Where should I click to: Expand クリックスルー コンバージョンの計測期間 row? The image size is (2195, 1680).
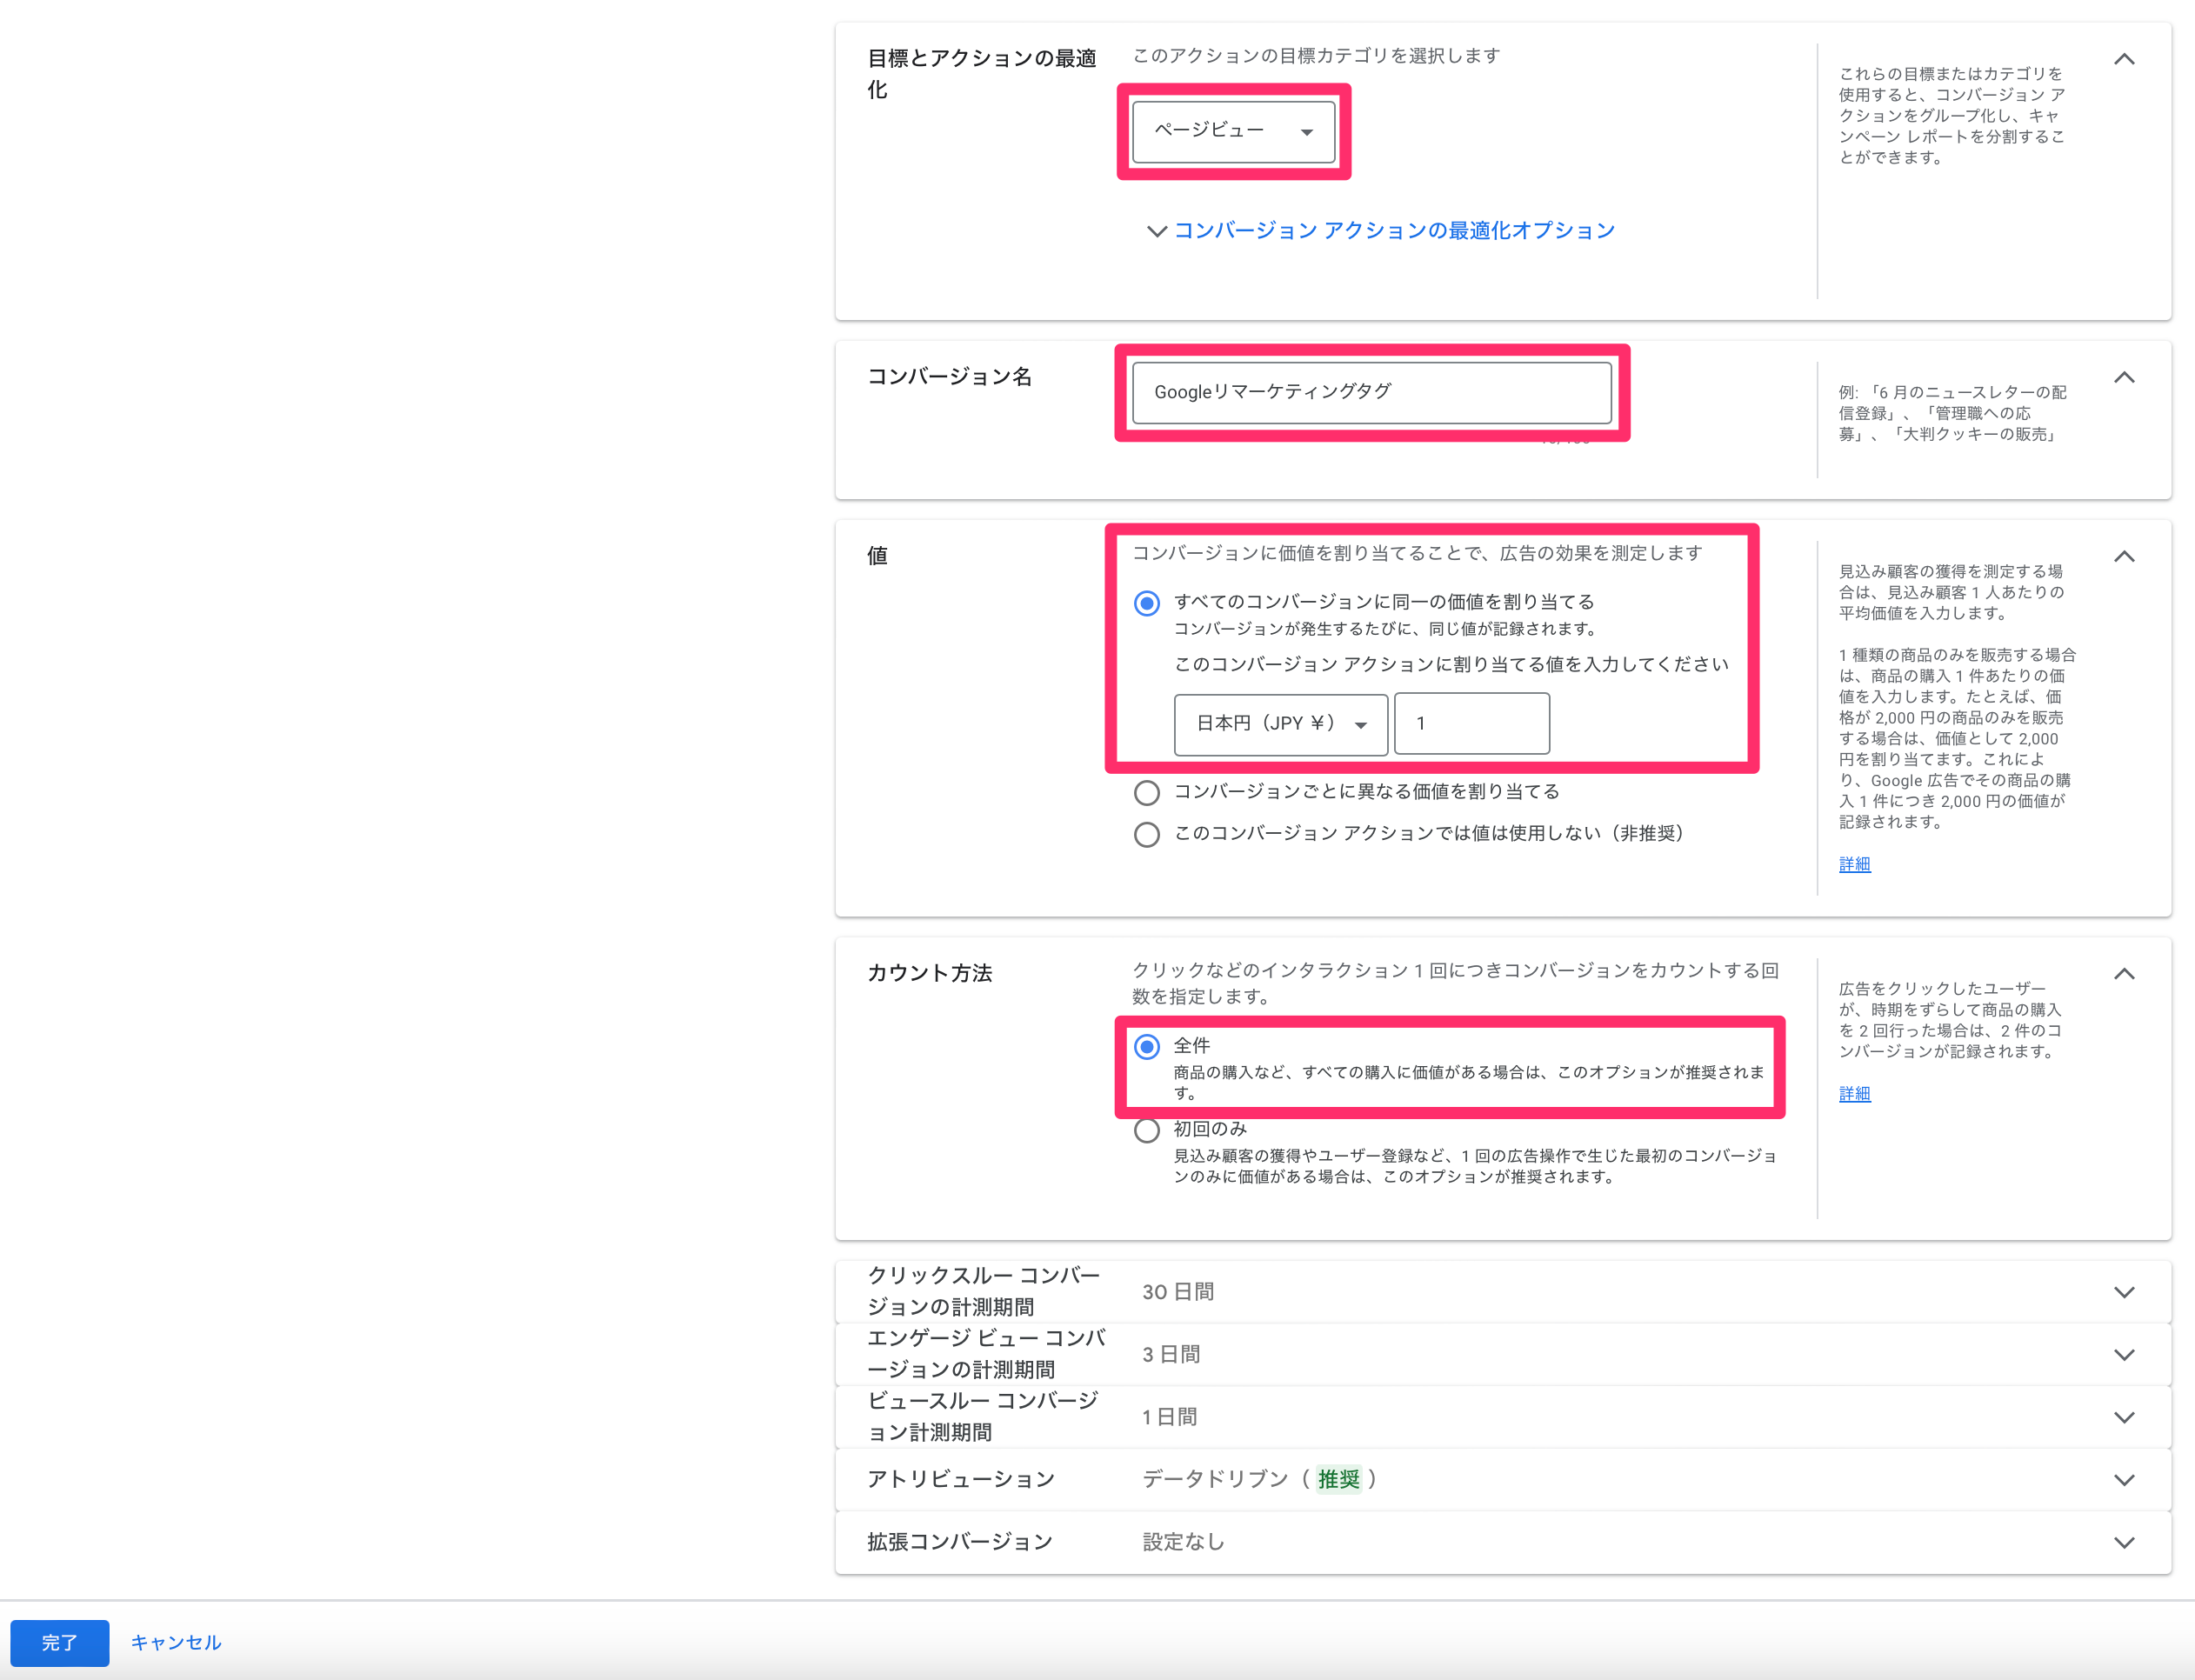pyautogui.click(x=1503, y=1292)
